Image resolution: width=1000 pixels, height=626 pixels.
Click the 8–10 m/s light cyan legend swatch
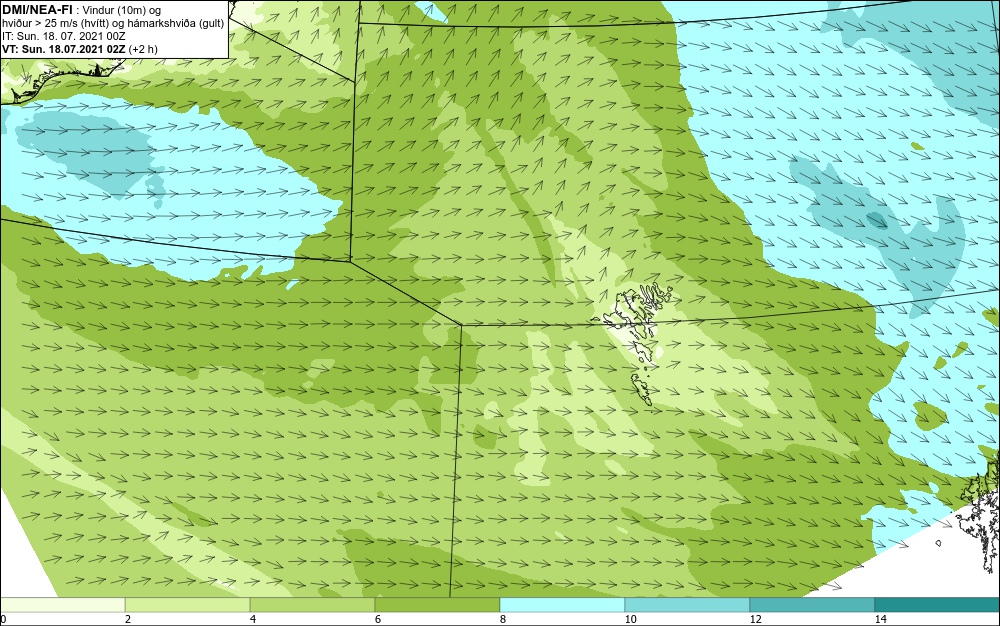[562, 605]
